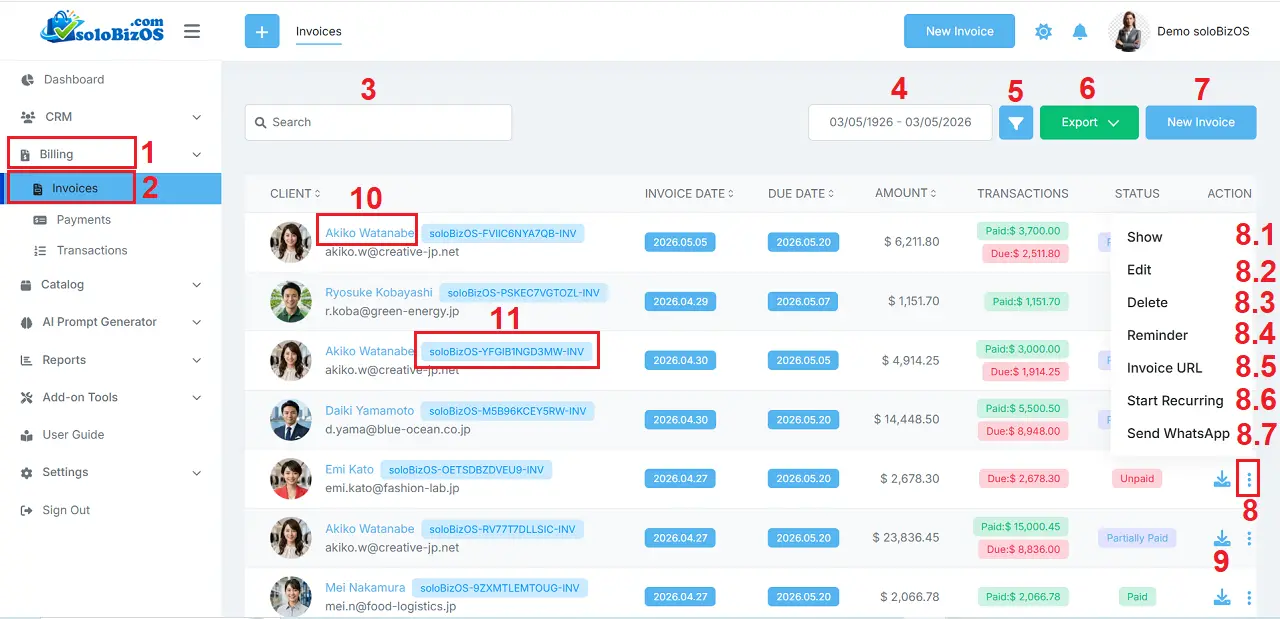The width and height of the screenshot is (1280, 619).
Task: Open actions menu for Emi Kato invoice
Action: (x=1249, y=479)
